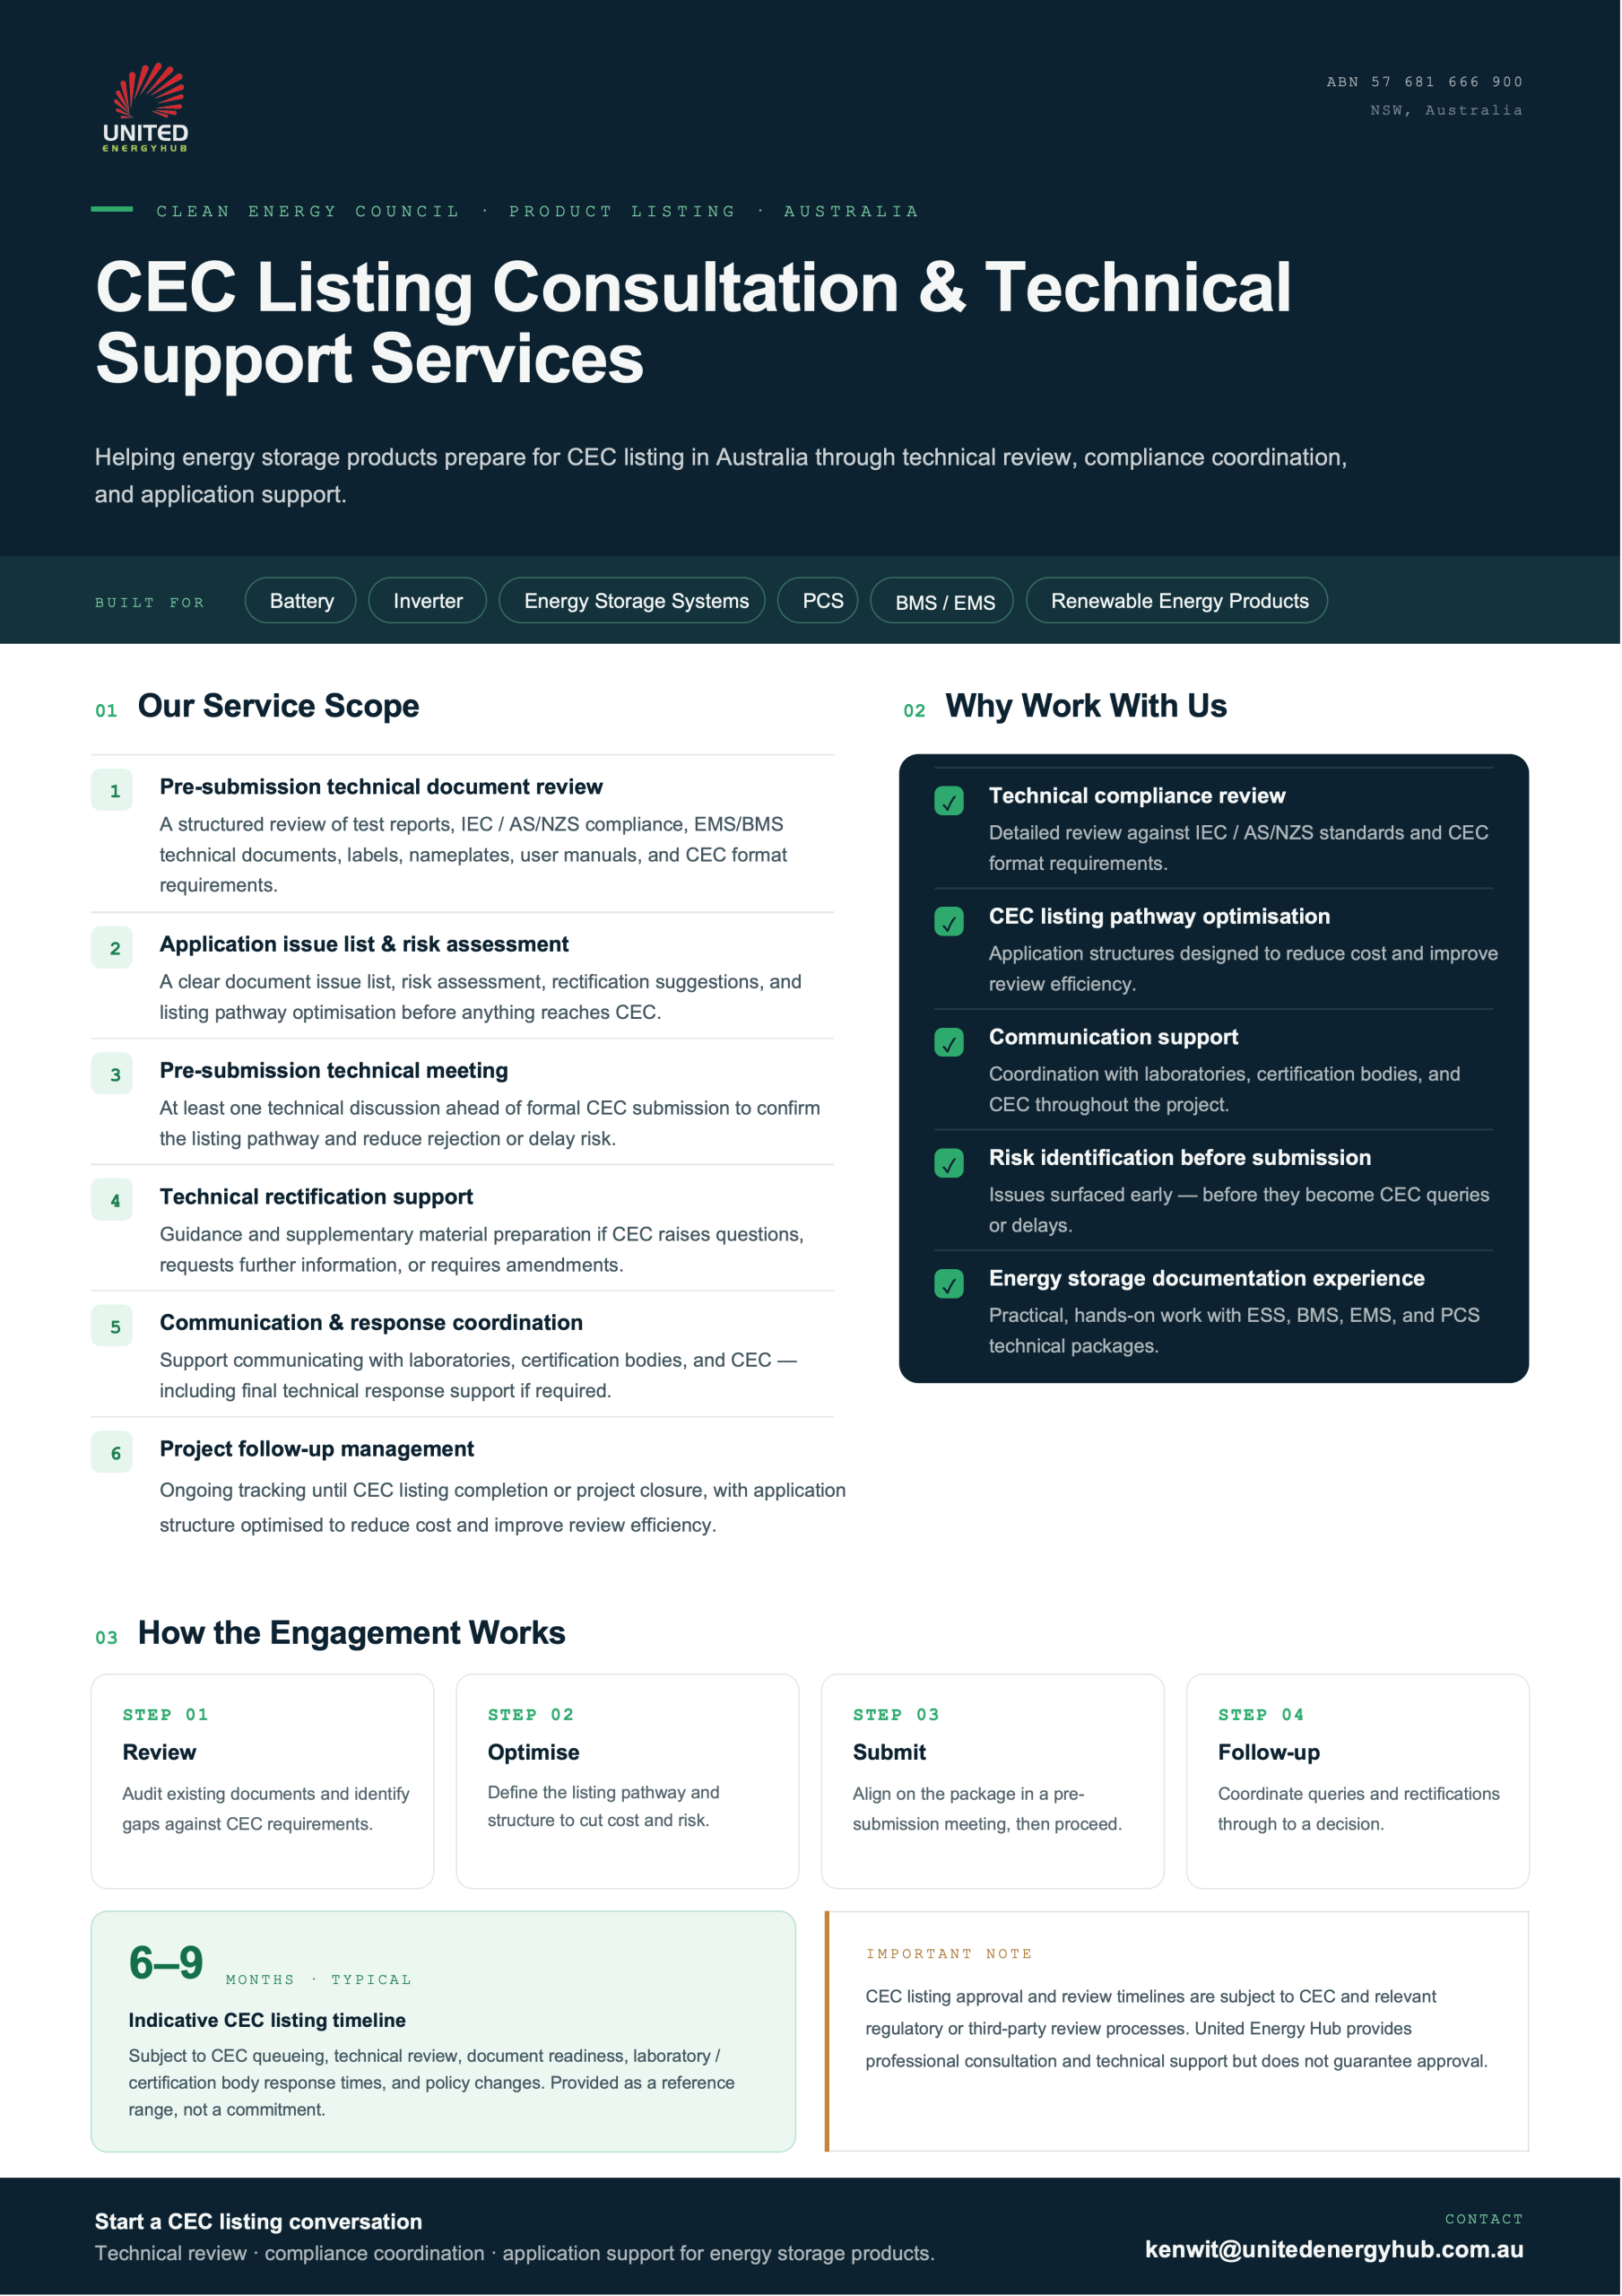Click the CEC listing pathway optimisation title
The image size is (1622, 2296).
[1159, 916]
